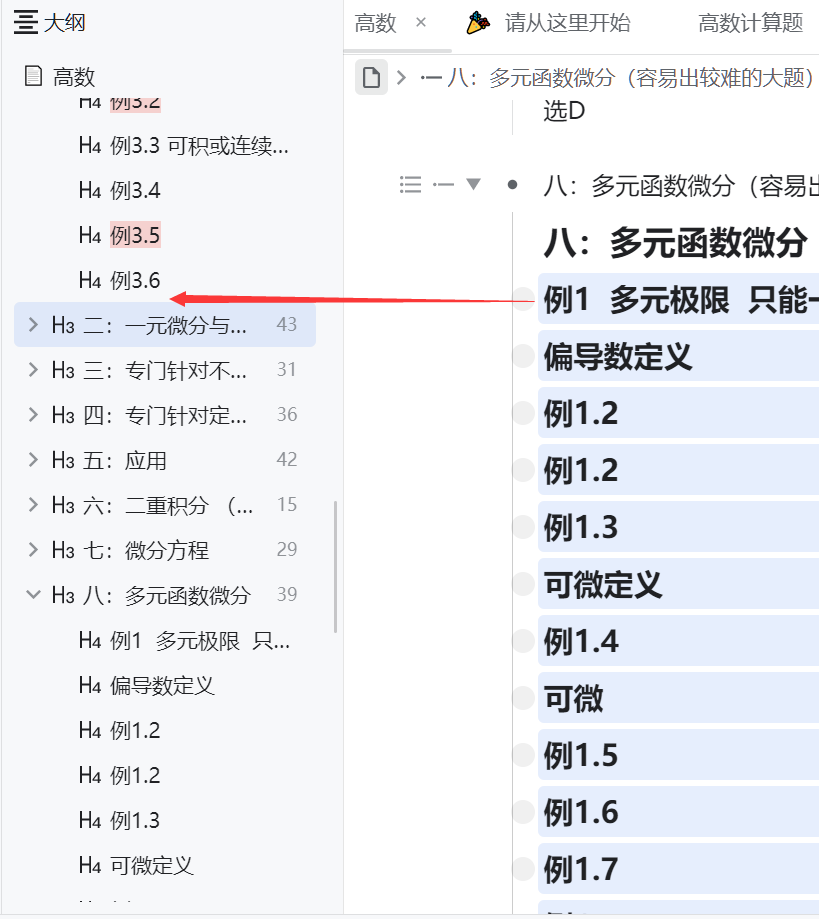This screenshot has width=819, height=919.
Task: Click the party popper icon on 请从这里开始 tab
Action: pos(474,22)
